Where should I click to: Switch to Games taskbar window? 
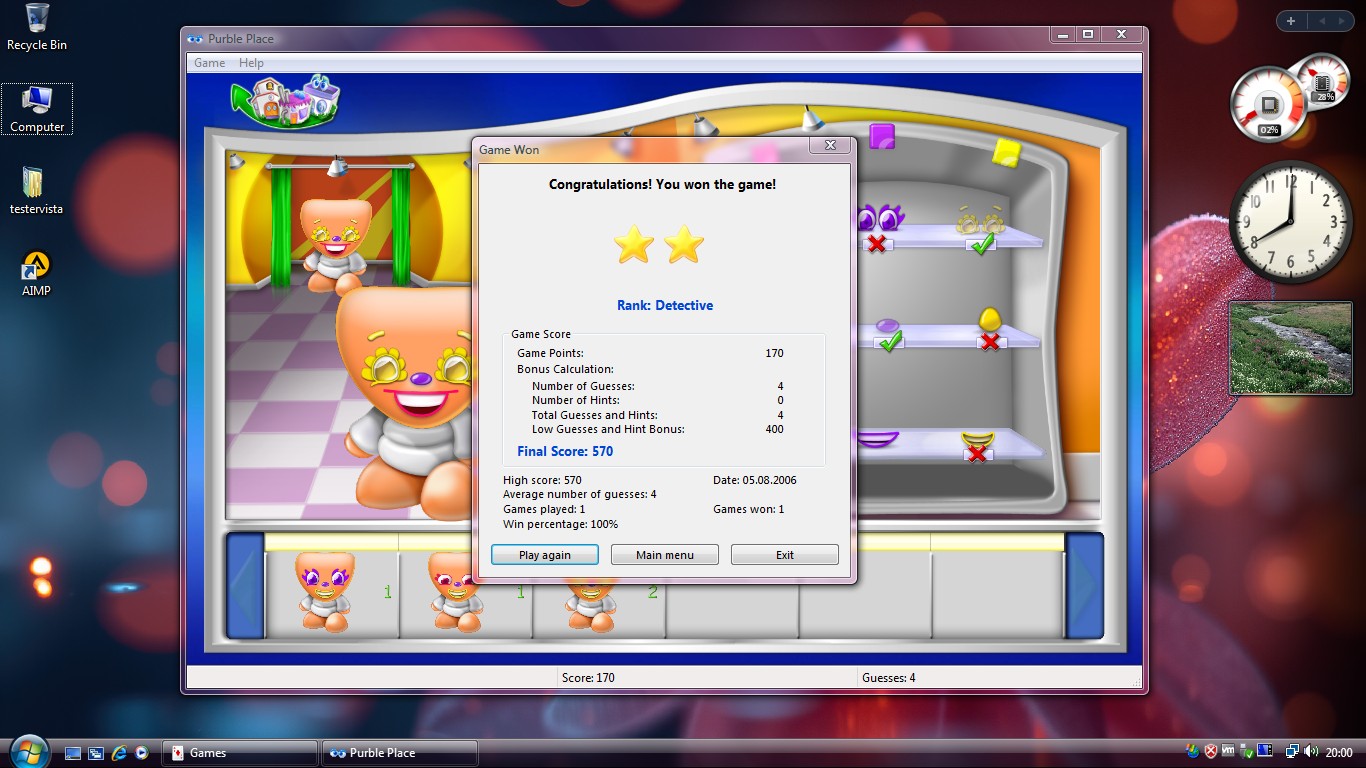tap(240, 753)
